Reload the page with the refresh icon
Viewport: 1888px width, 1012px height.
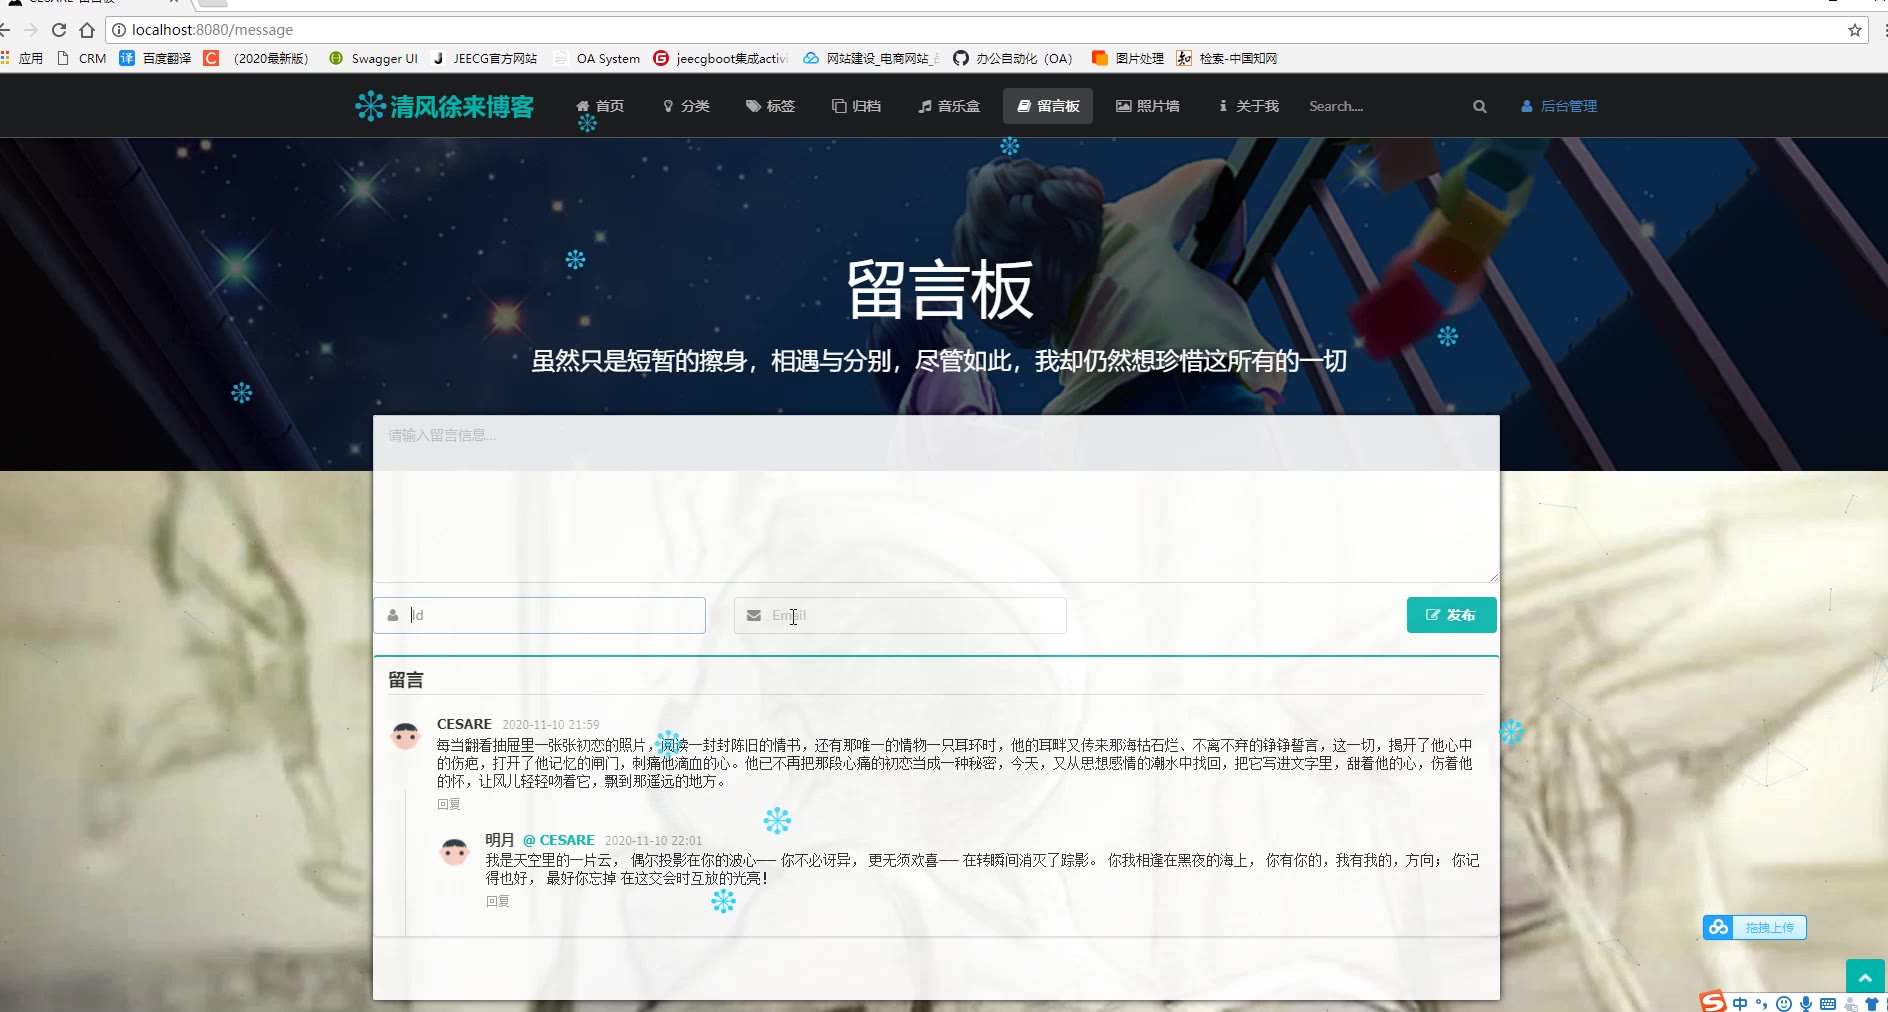[x=59, y=30]
